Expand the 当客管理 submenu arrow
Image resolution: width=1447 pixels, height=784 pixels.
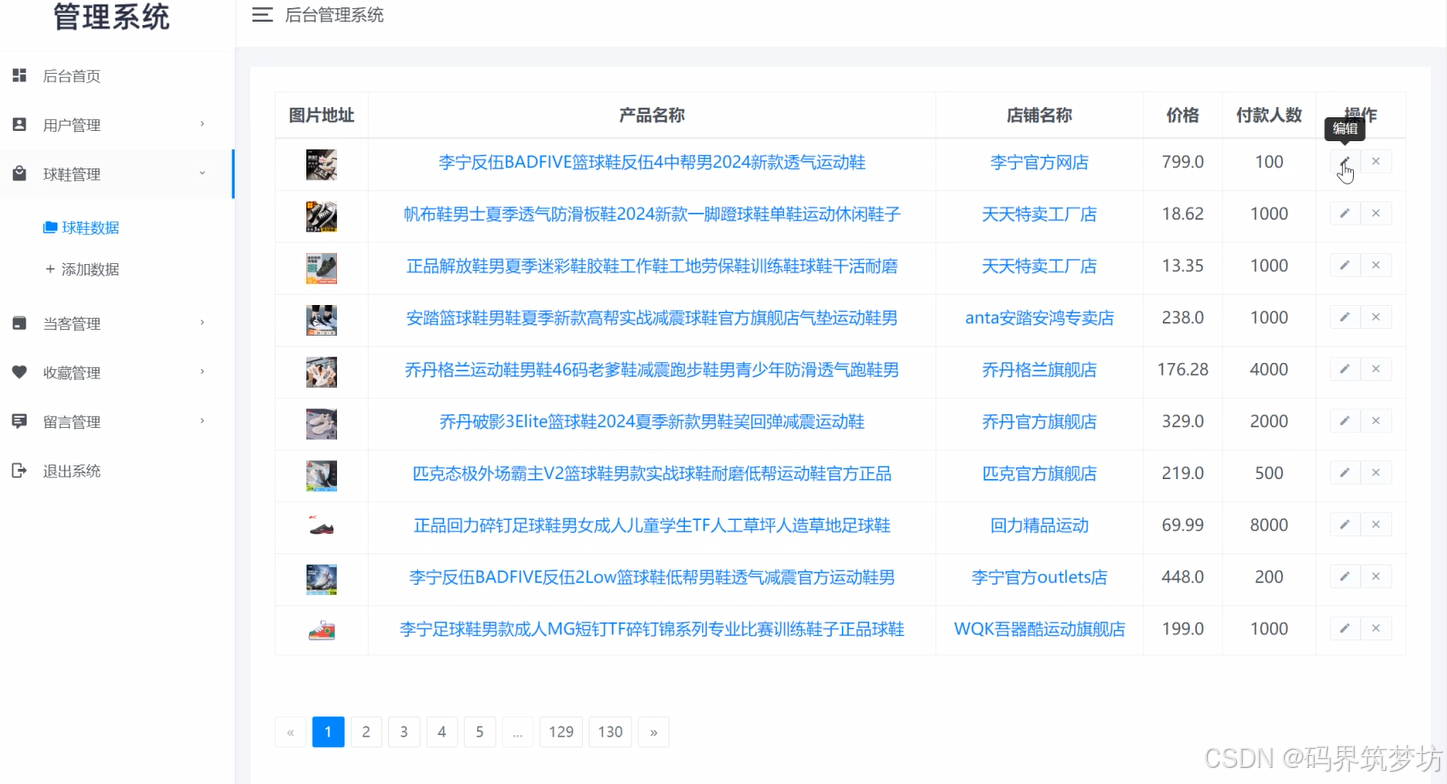202,322
